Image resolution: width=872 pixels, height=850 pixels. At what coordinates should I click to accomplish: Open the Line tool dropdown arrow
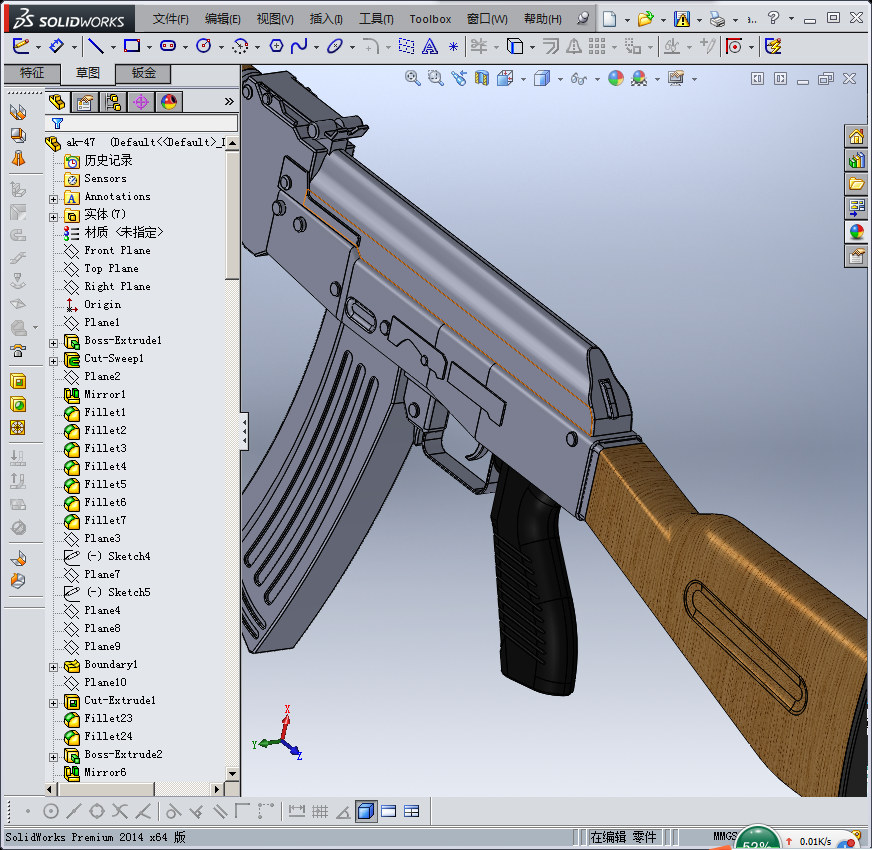coord(113,47)
